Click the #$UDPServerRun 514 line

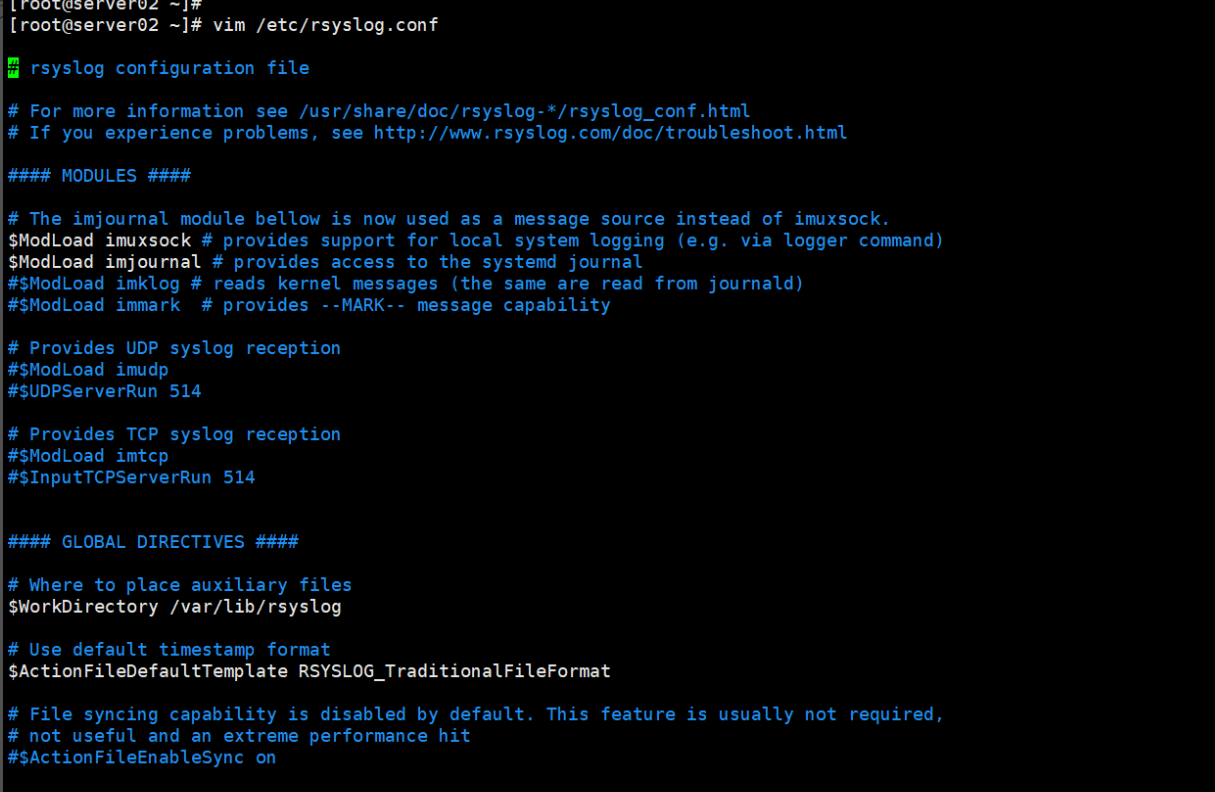click(x=104, y=391)
